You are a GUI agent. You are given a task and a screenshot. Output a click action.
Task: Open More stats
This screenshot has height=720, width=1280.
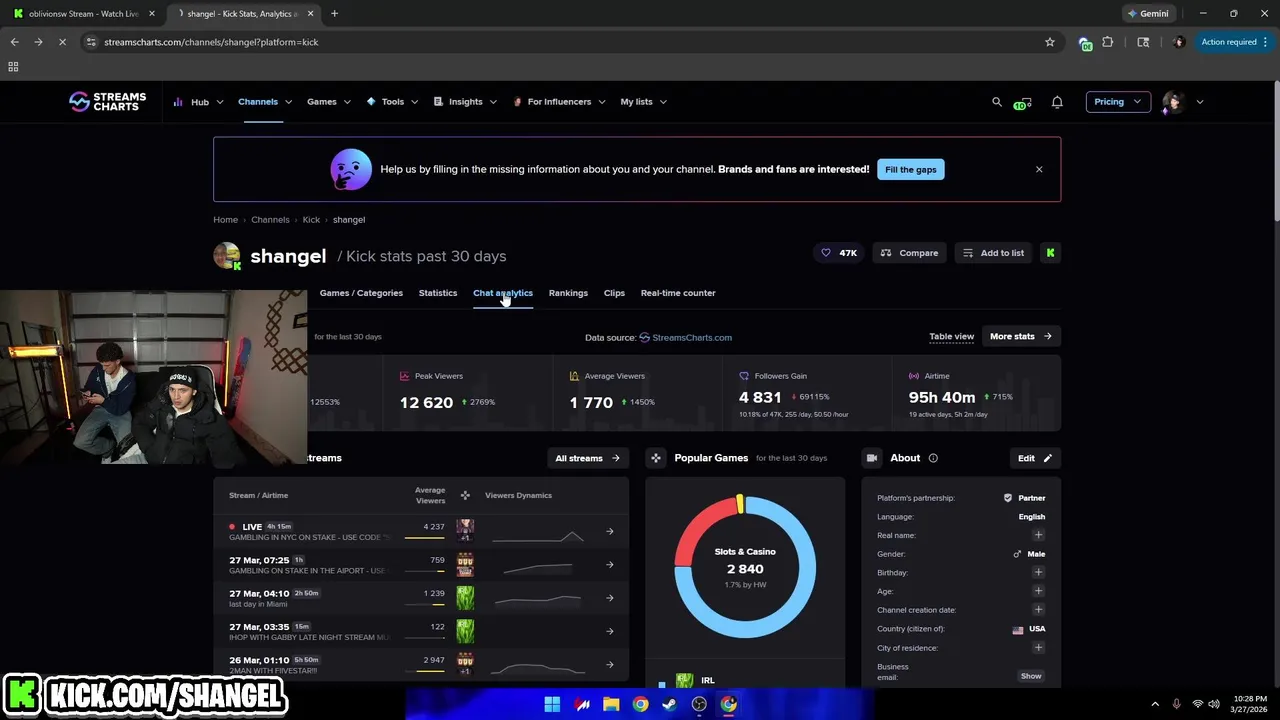(1021, 336)
